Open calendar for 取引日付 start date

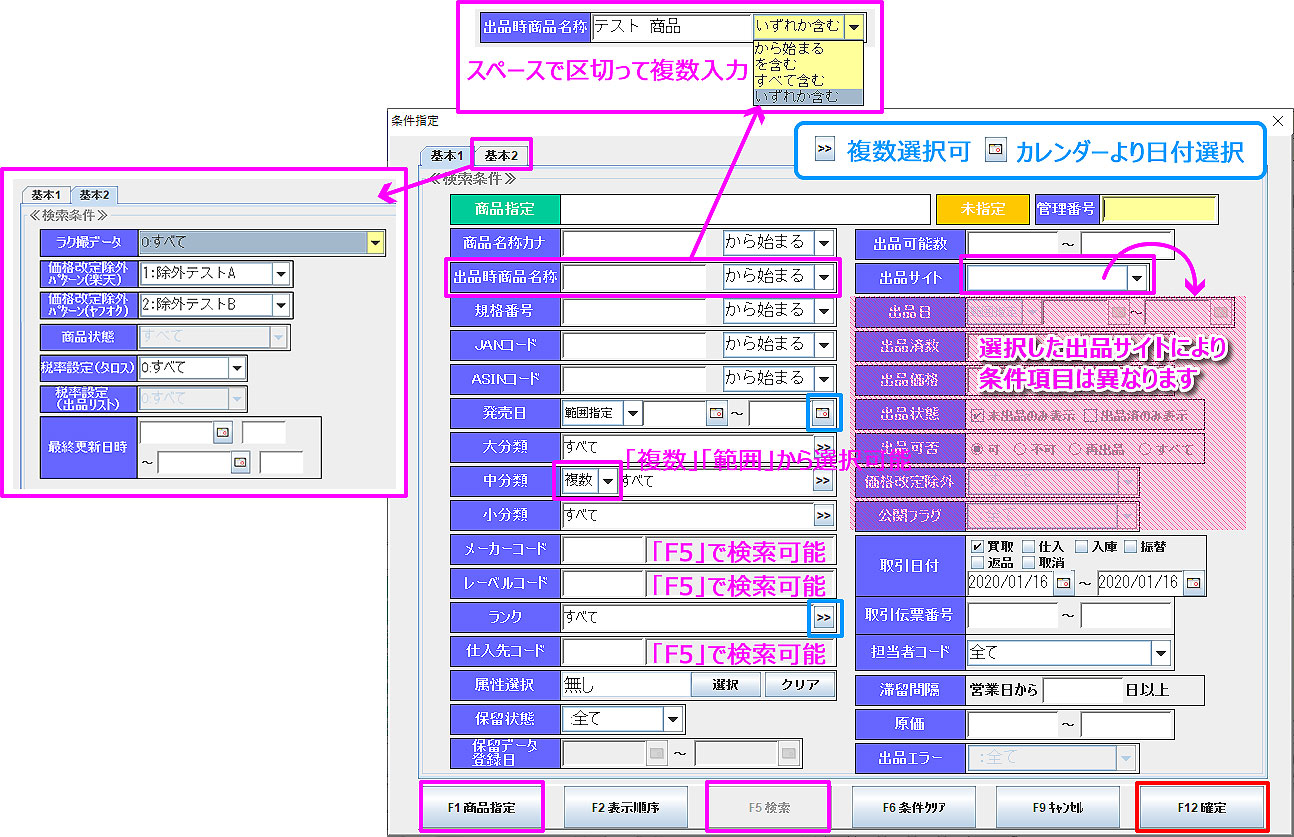click(x=1064, y=582)
